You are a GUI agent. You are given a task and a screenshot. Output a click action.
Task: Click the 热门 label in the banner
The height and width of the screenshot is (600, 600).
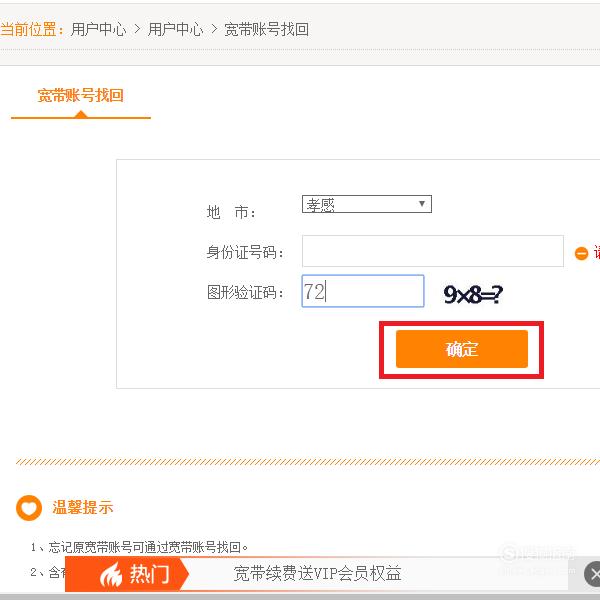149,574
